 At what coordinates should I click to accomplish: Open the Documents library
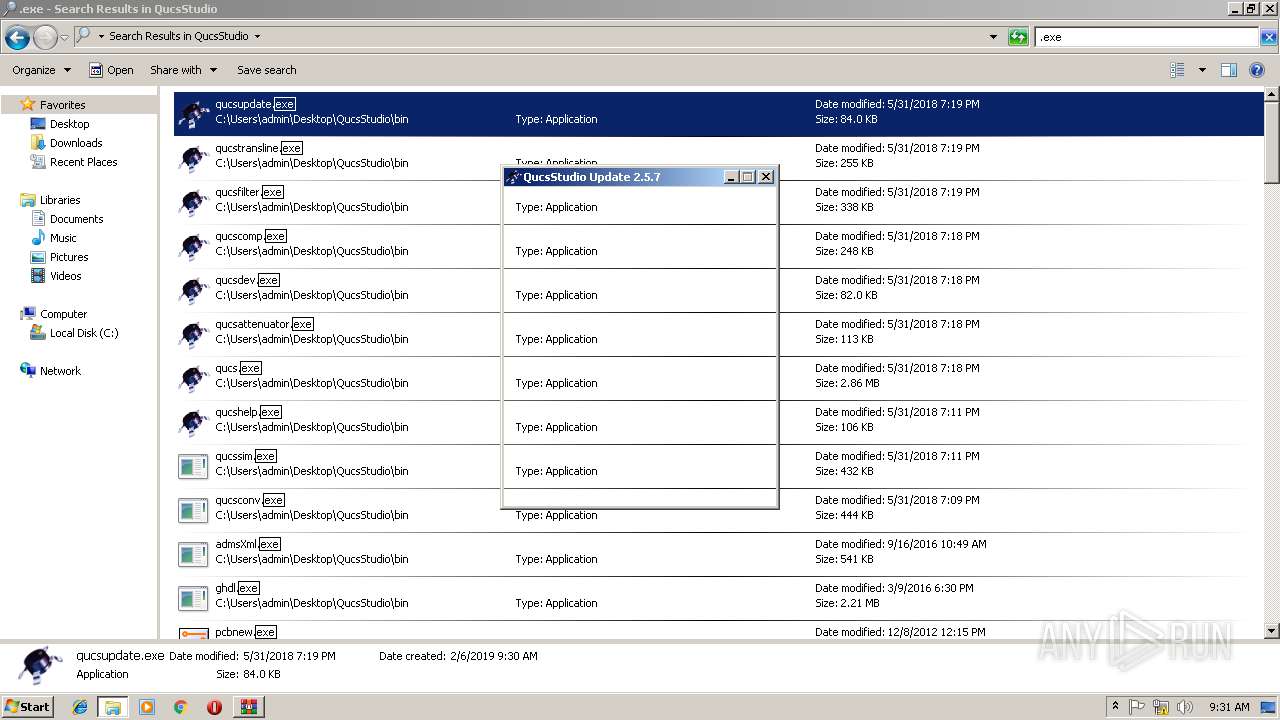click(76, 219)
